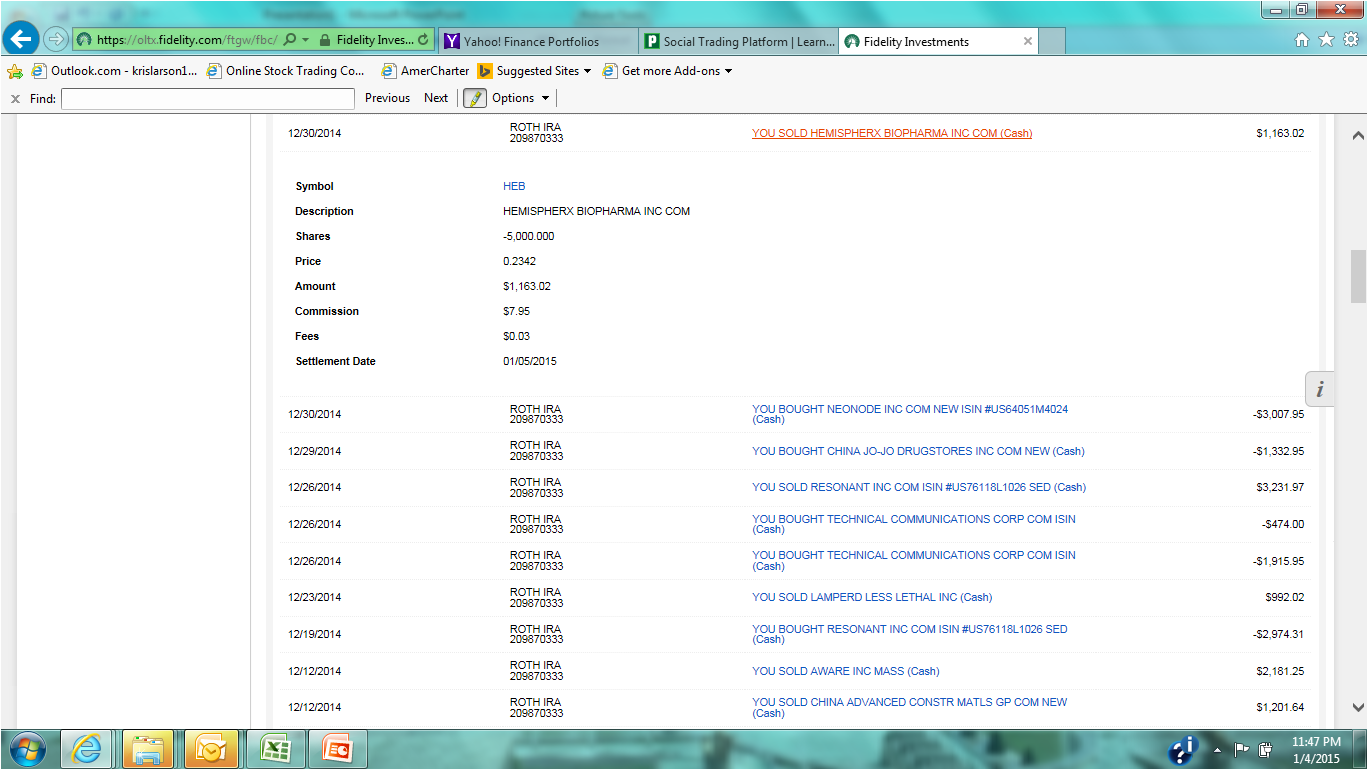
Task: Click the vertical scrollbar down arrow
Action: 1358,706
